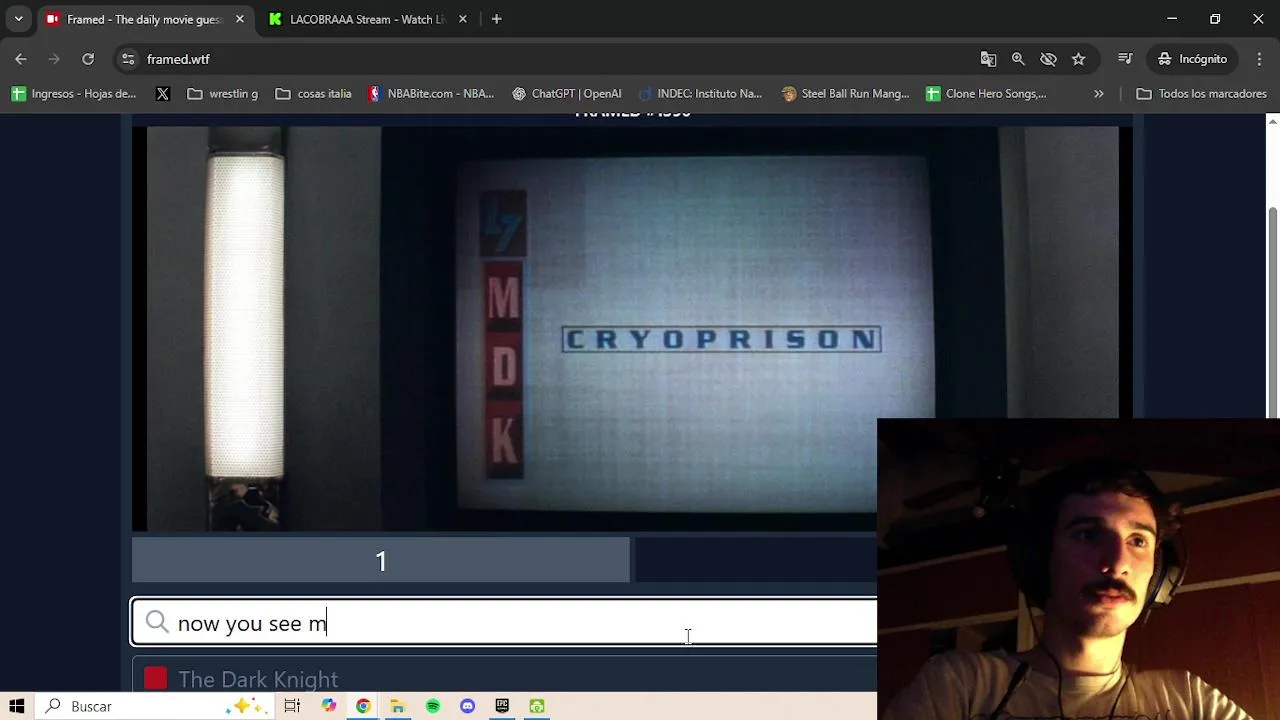Click the crossed-out eye tracking protection icon

(x=1048, y=59)
